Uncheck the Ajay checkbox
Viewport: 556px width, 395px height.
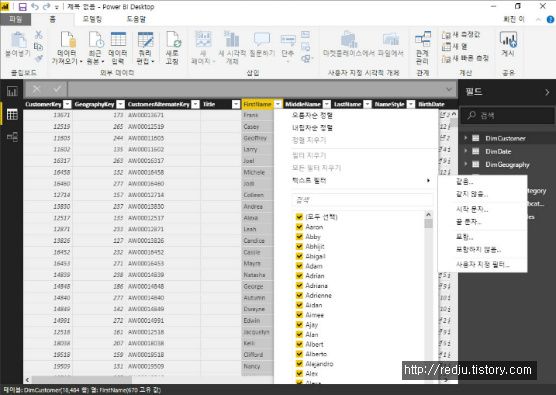click(x=299, y=324)
